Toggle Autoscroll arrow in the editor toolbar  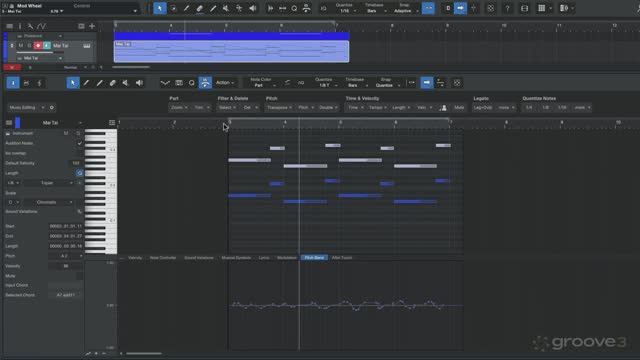coord(427,83)
